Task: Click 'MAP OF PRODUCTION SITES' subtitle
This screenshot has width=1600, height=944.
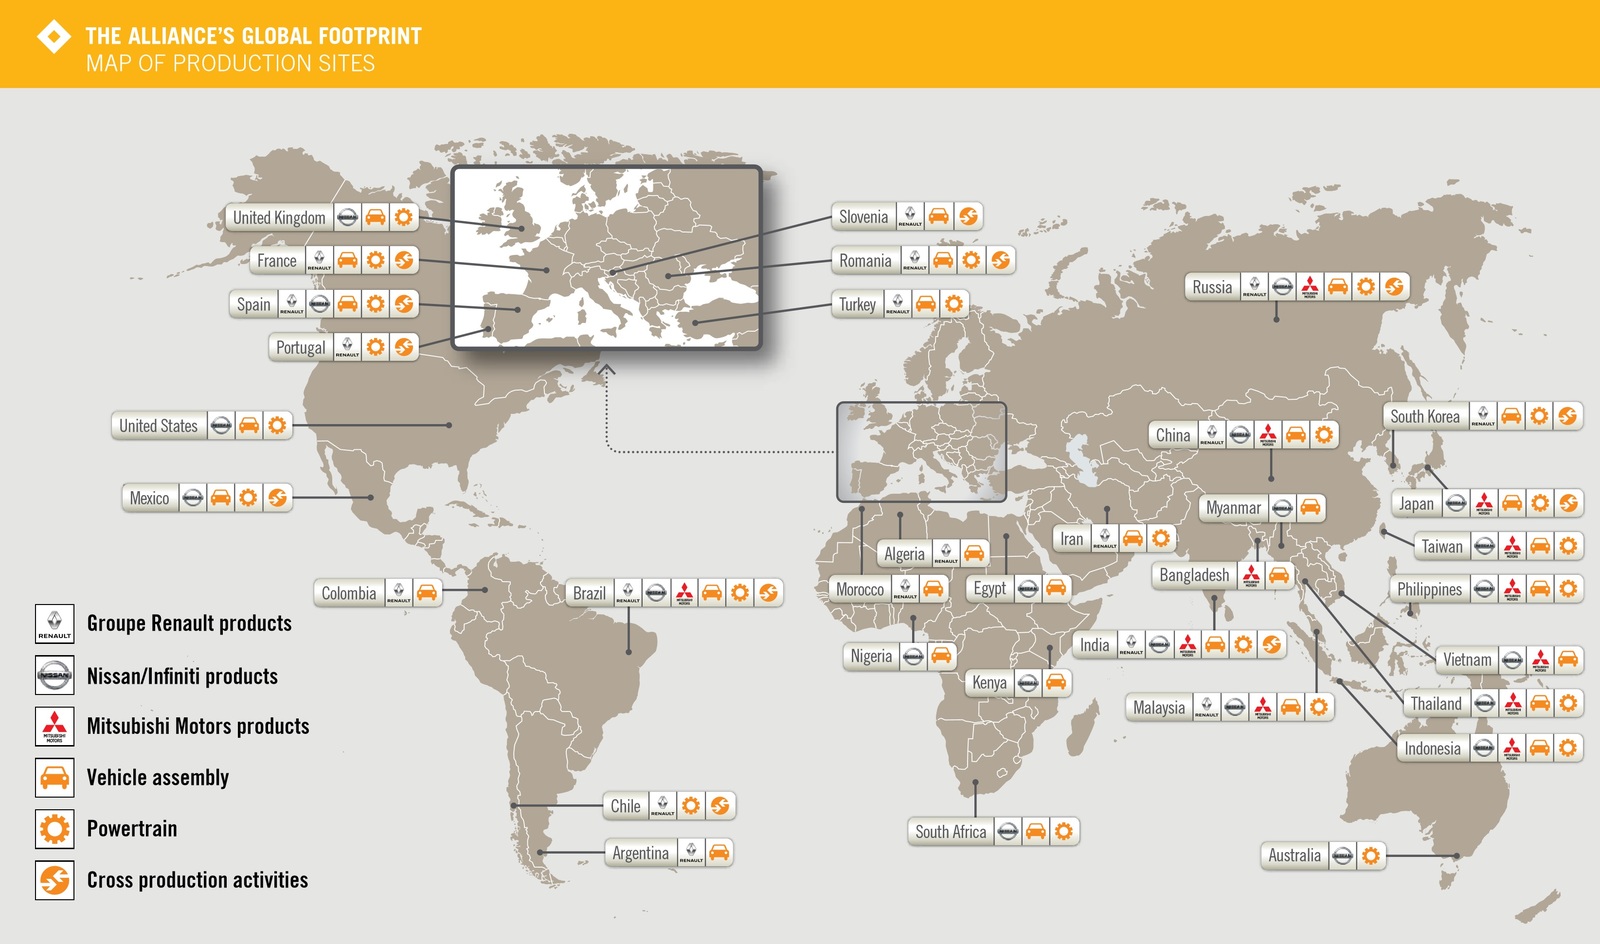Action: (x=230, y=63)
